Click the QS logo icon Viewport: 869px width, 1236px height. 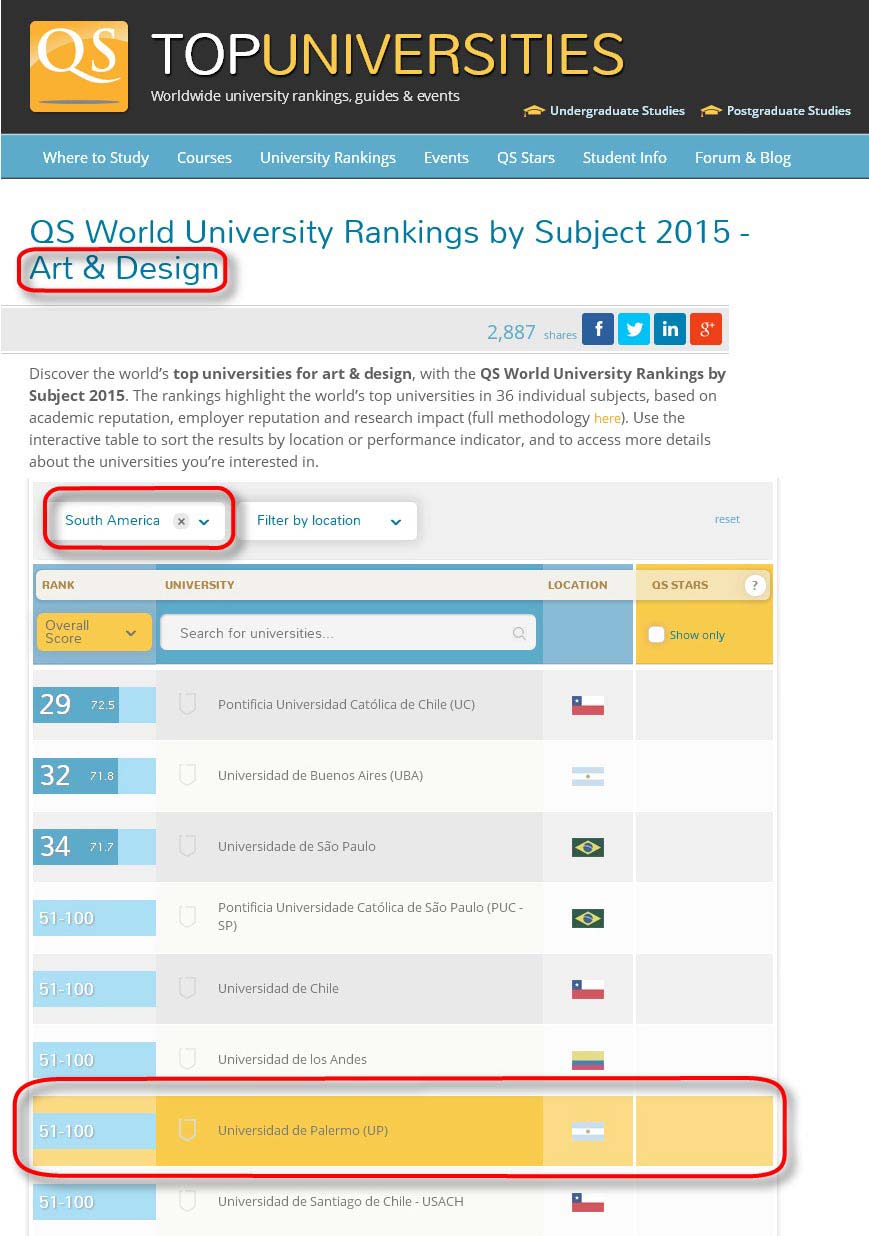[79, 66]
